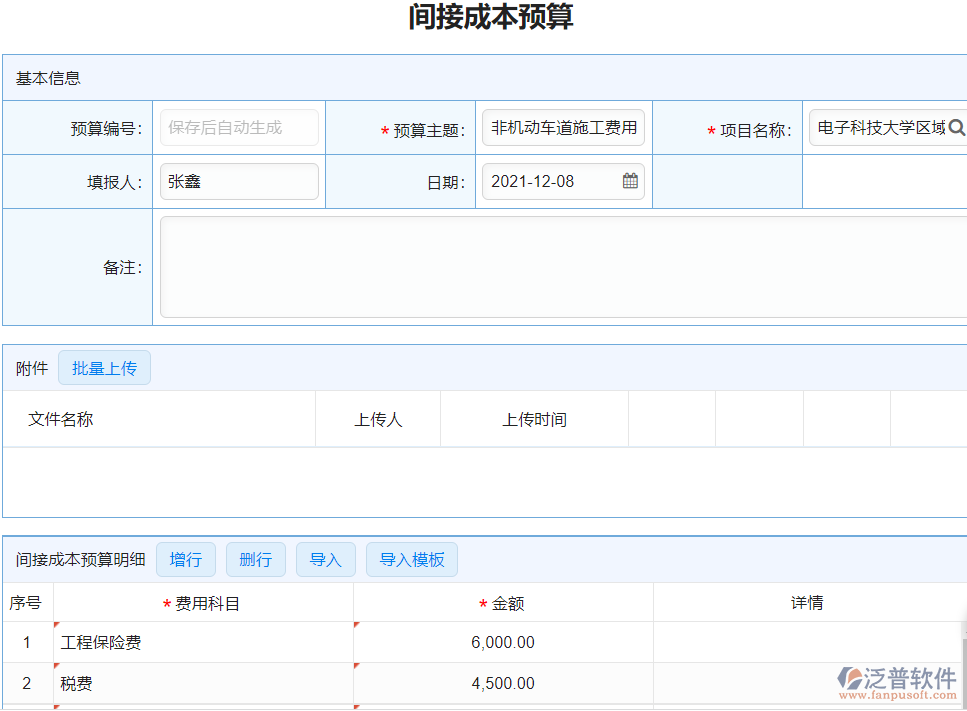Click 删行 to delete a detail row
Viewport: 967px width, 711px height.
point(256,559)
